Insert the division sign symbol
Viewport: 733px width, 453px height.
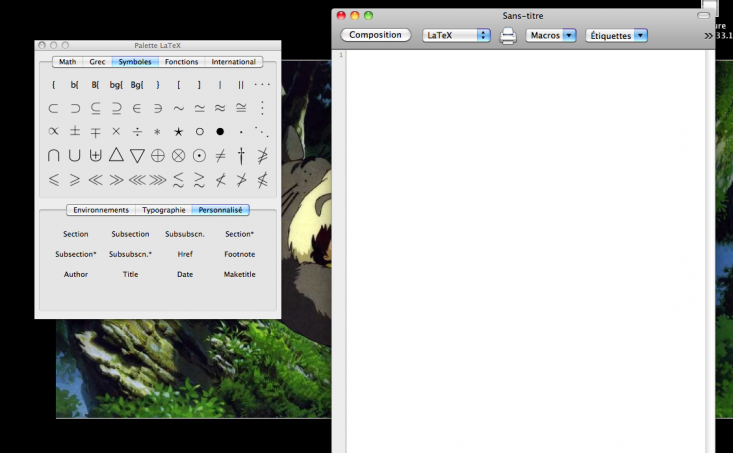137,132
